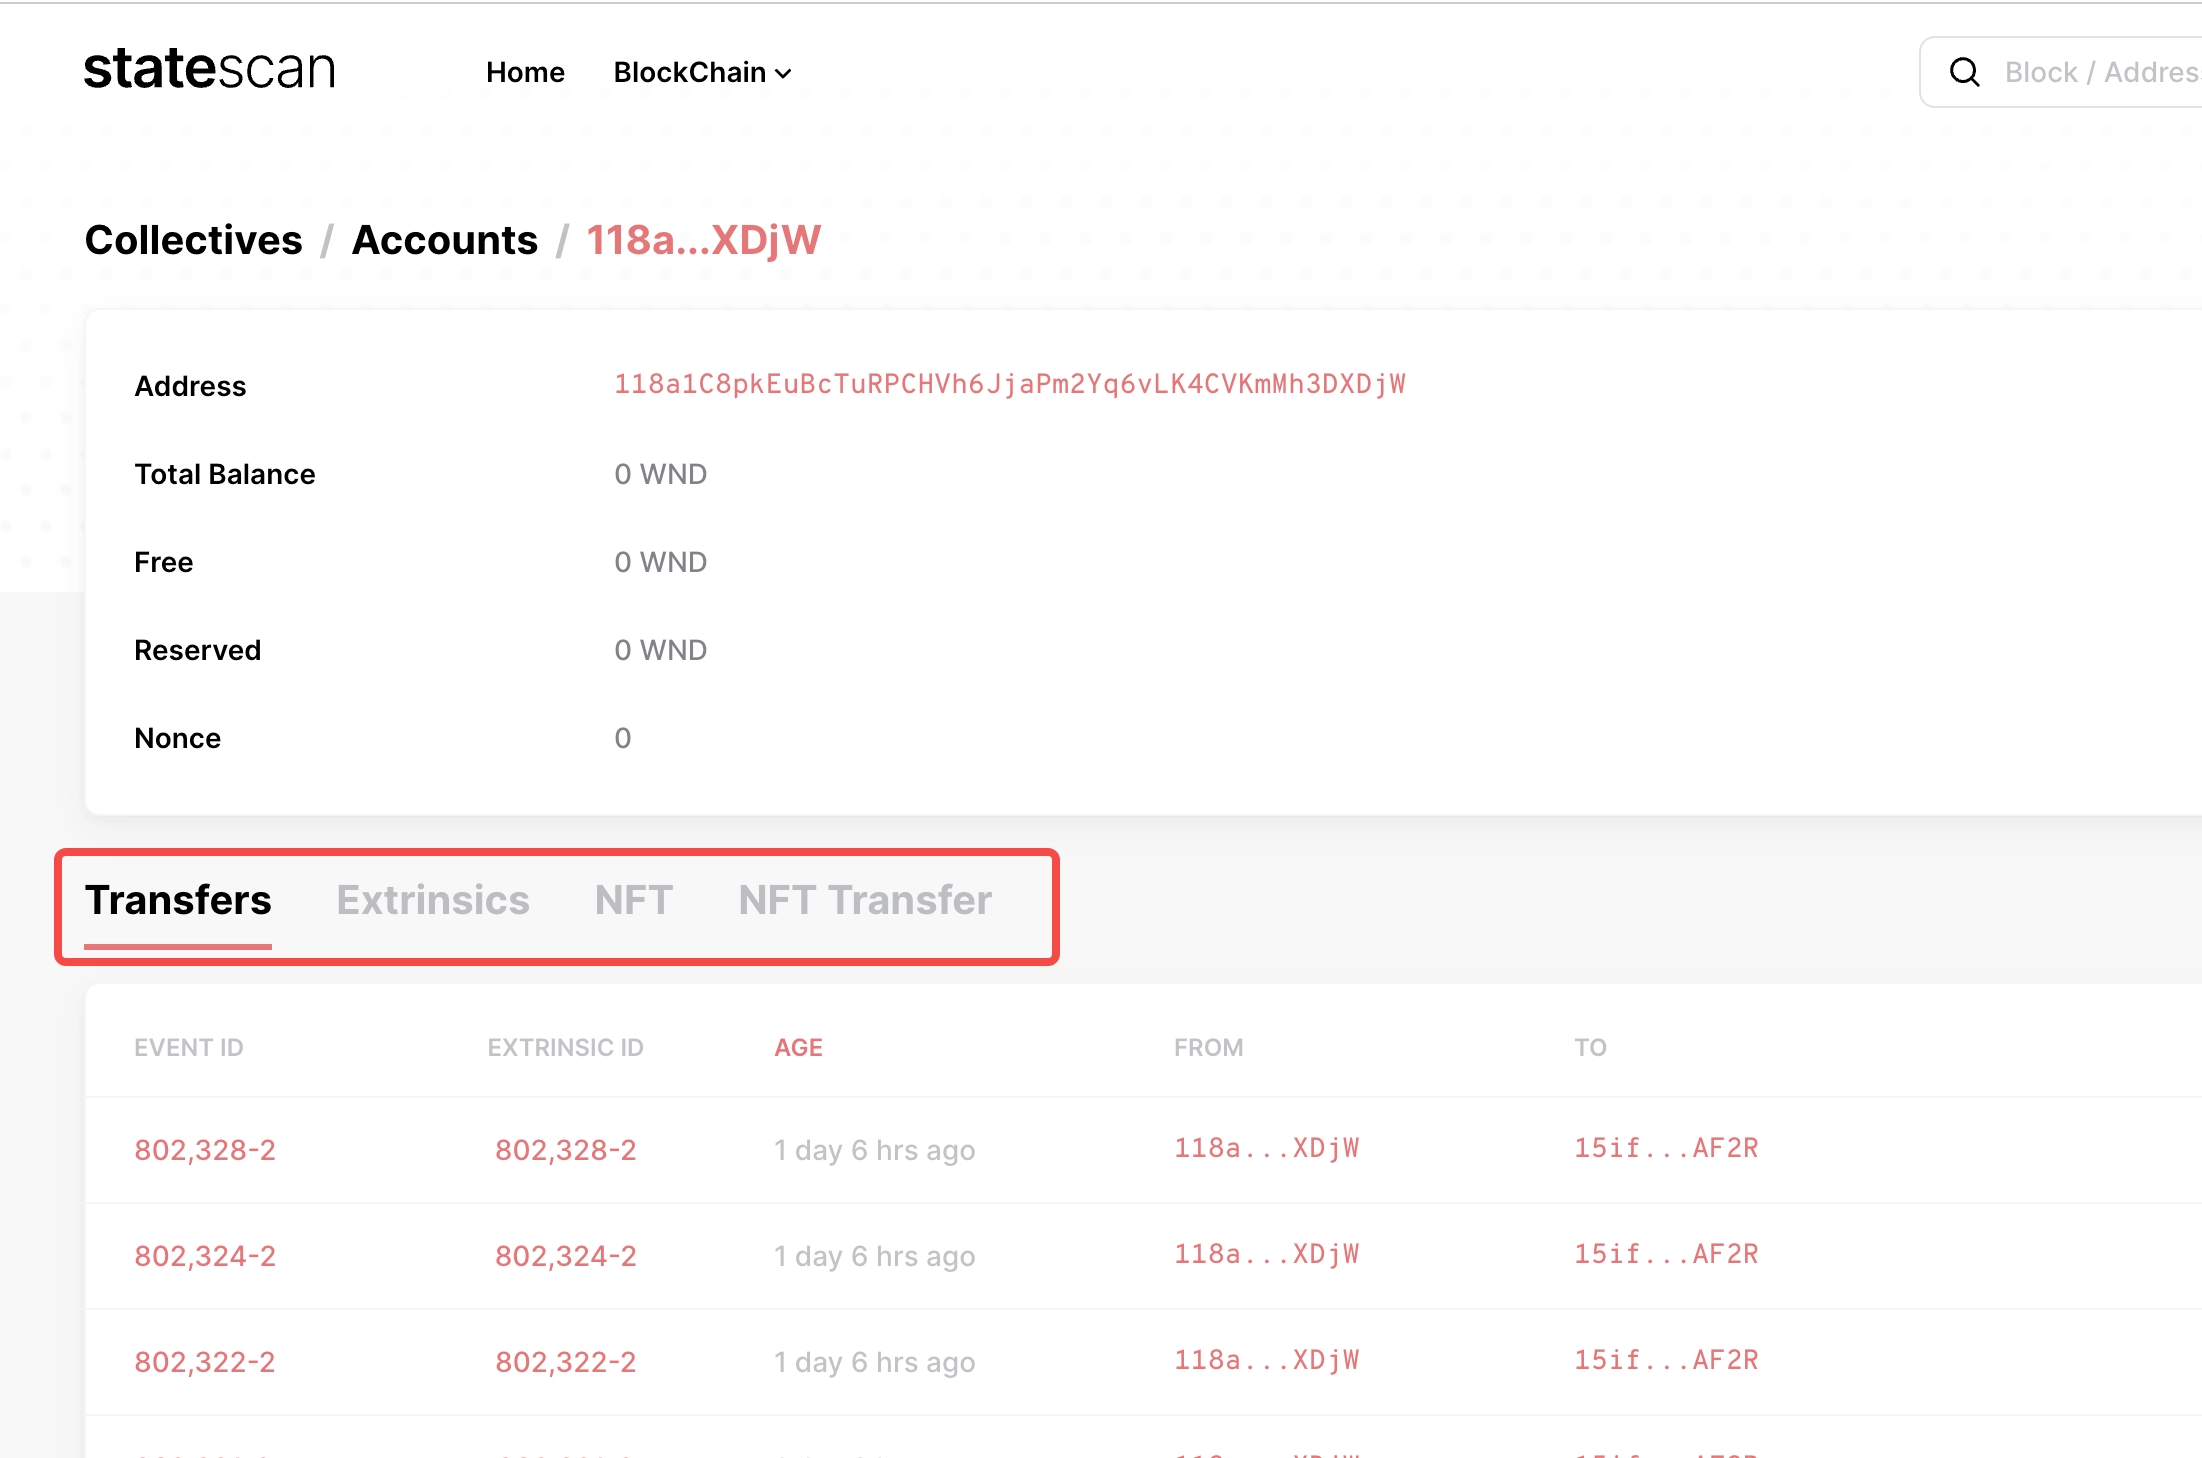The image size is (2202, 1458).
Task: Open extrinsic ID 802,322-2
Action: click(566, 1362)
